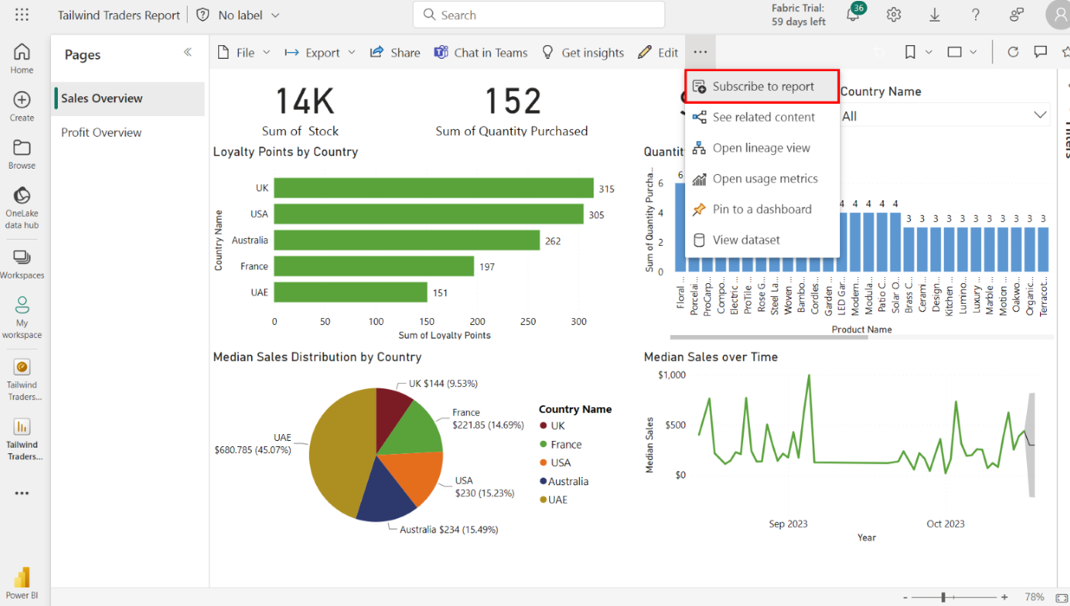Select Subscribe to report menu item
This screenshot has width=1070, height=606.
point(762,87)
